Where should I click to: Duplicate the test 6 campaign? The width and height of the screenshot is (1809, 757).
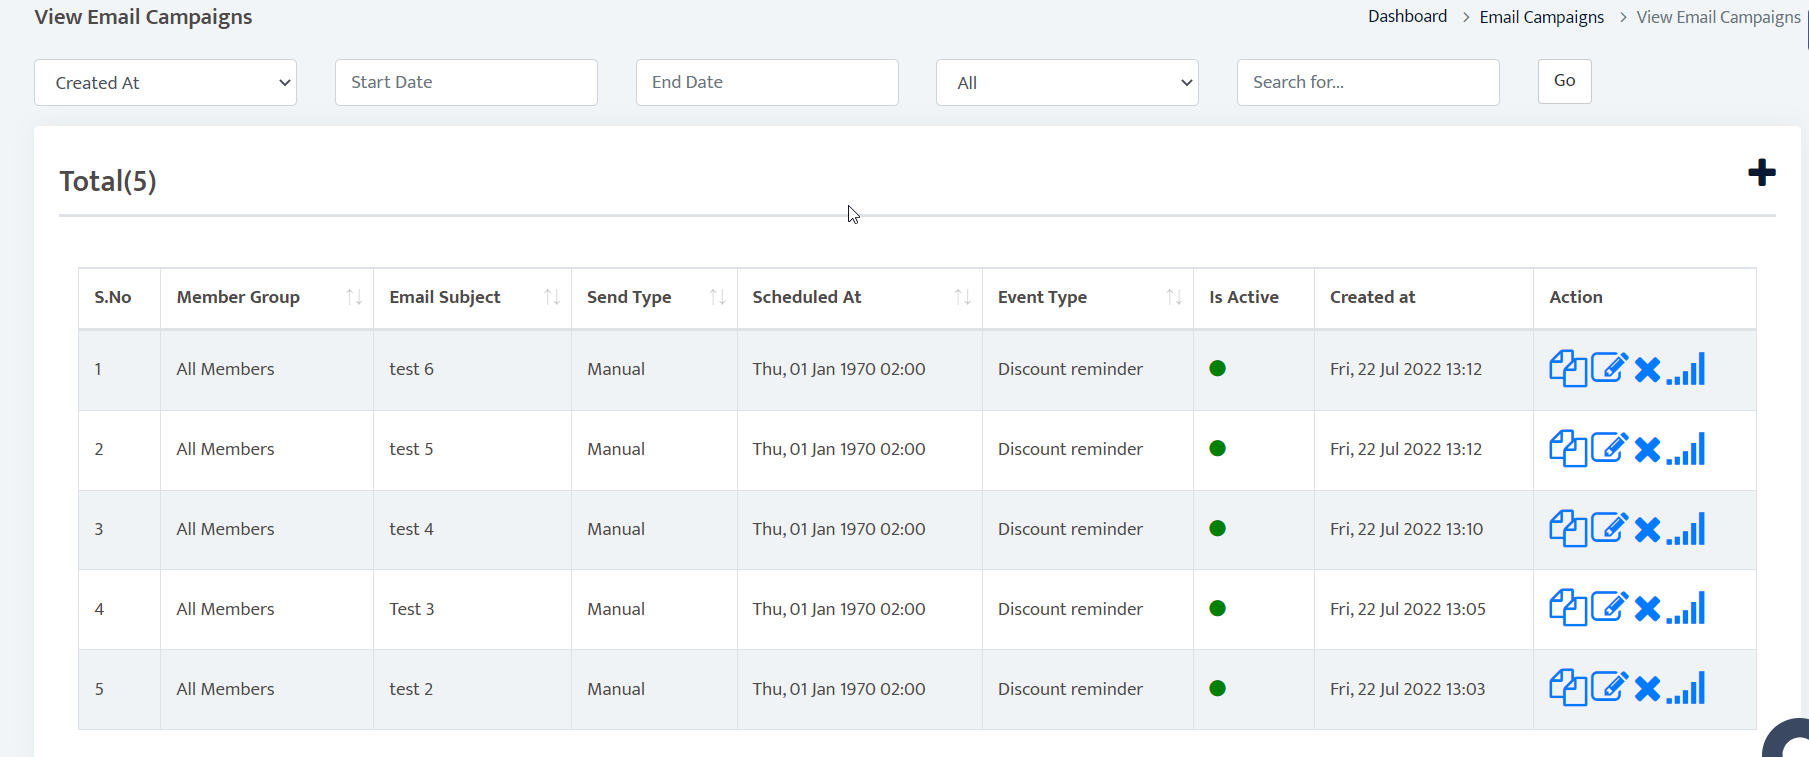[1568, 369]
